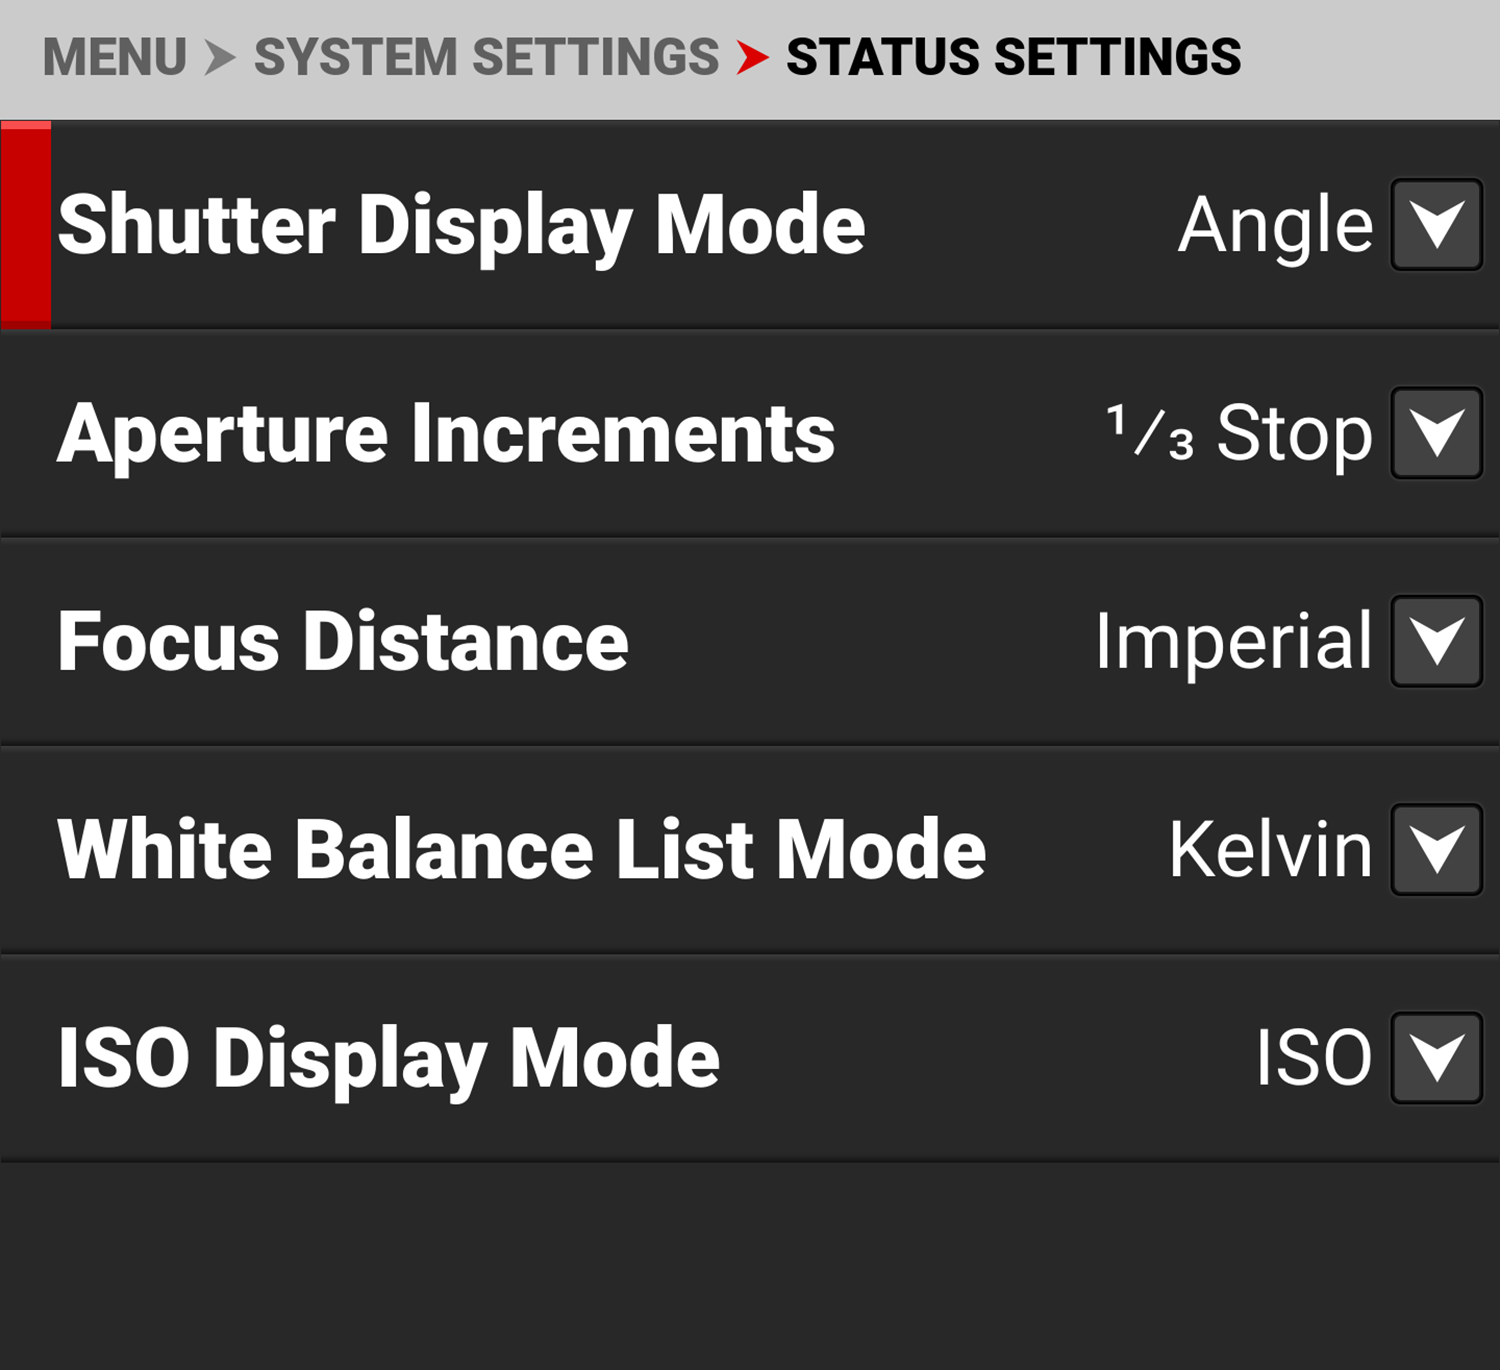
Task: Click the gray breadcrumb arrow after MENU
Action: pyautogui.click(x=220, y=57)
